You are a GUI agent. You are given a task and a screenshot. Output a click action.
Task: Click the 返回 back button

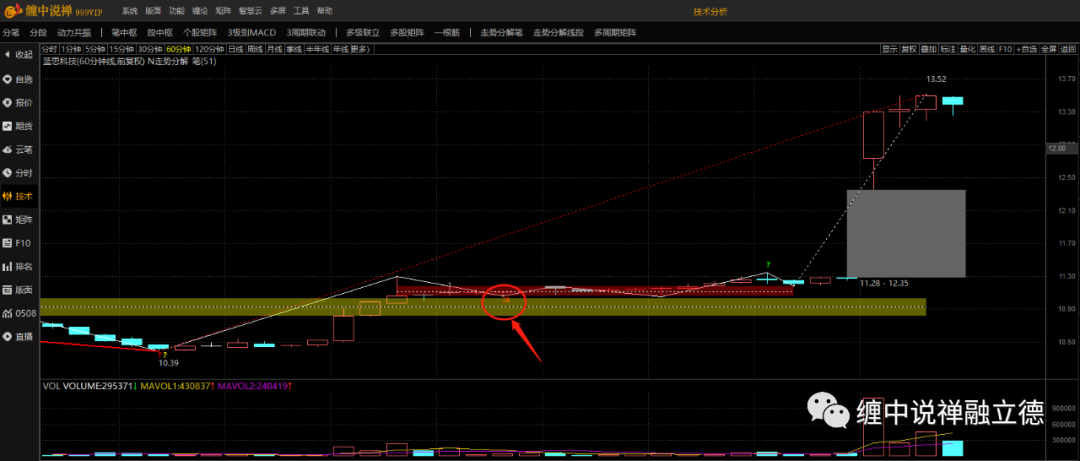(1068, 49)
